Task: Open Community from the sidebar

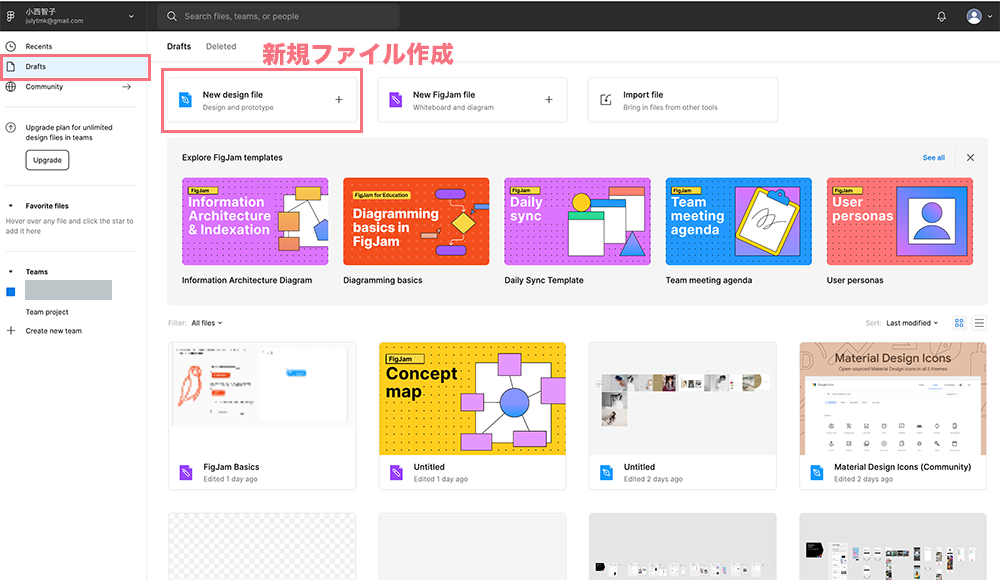Action: (x=44, y=87)
